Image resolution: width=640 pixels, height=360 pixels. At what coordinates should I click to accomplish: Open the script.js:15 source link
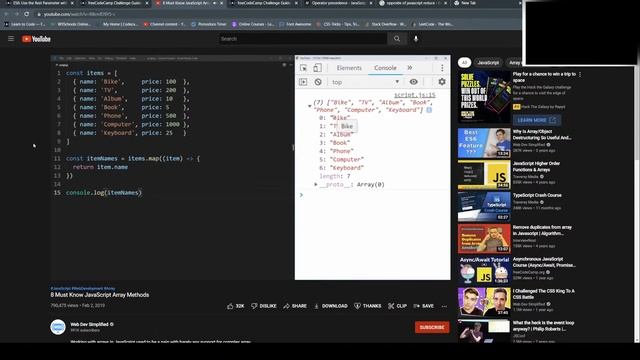[x=414, y=95]
